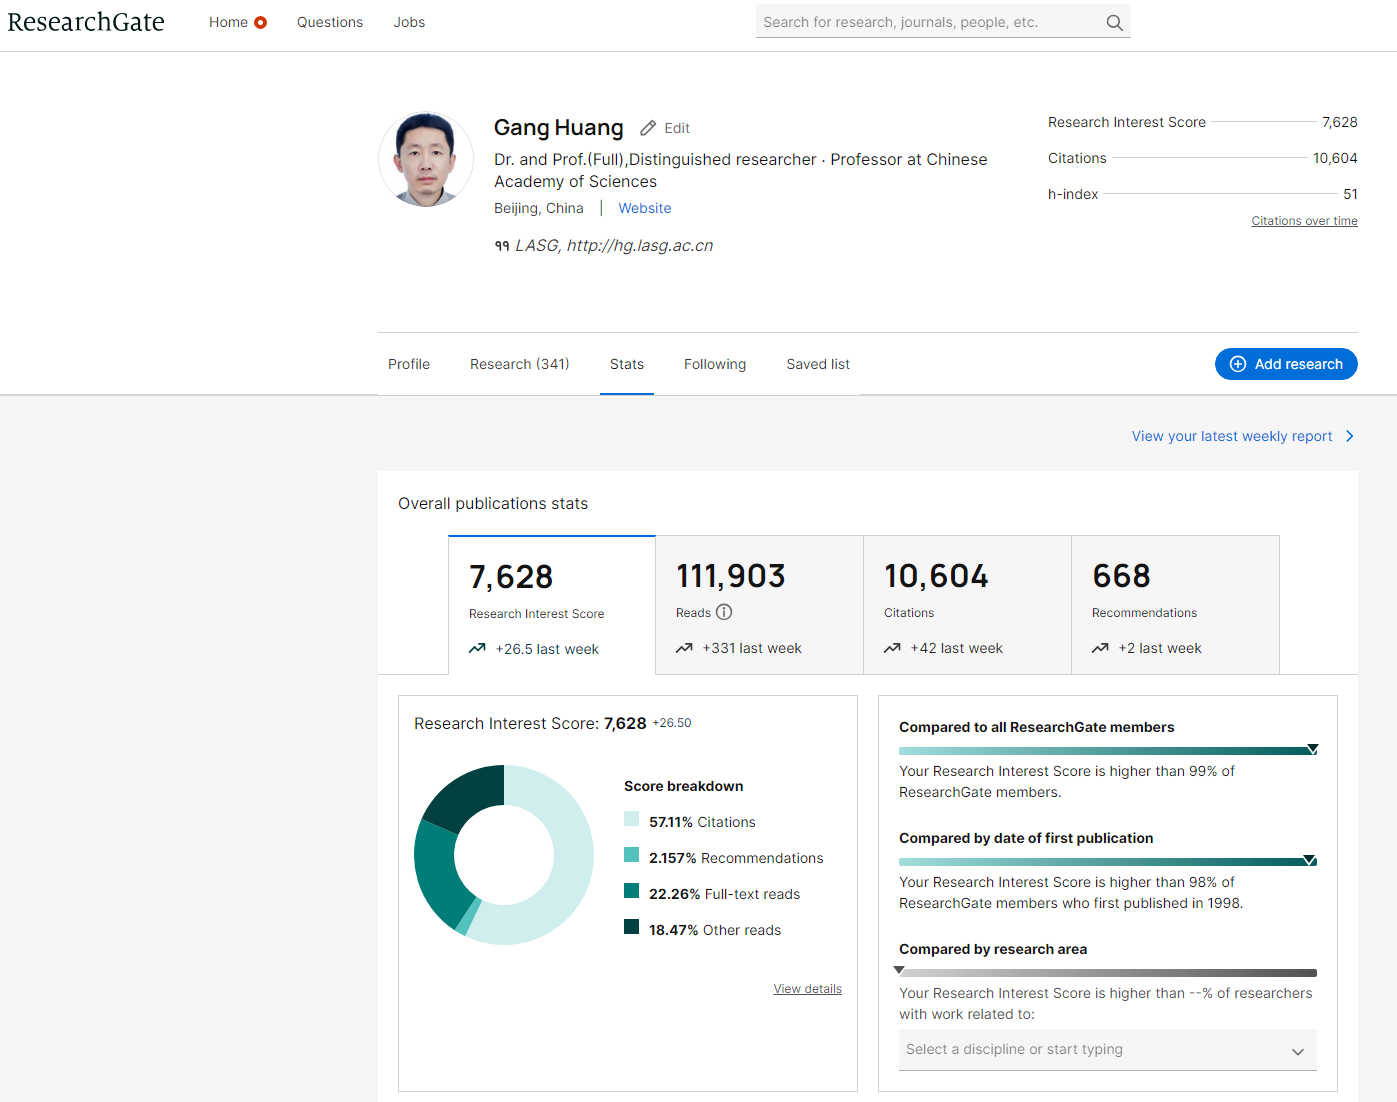
Task: Click trend arrow icon beside +42 last week
Action: click(892, 648)
